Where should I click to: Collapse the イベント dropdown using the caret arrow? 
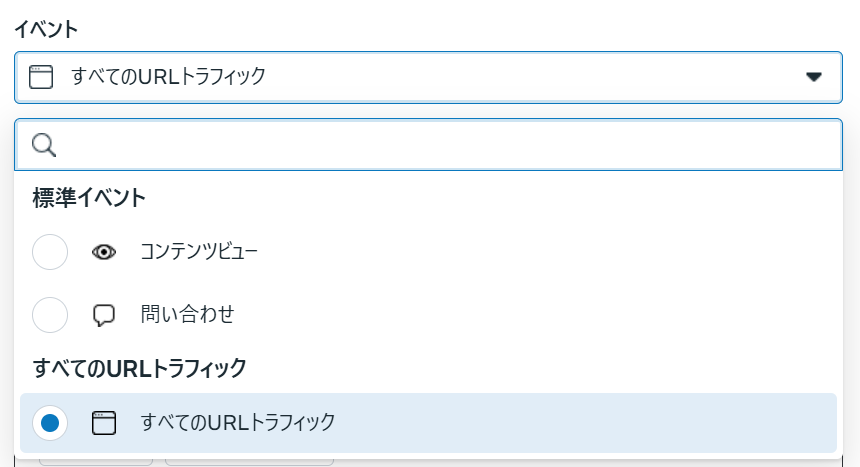pyautogui.click(x=814, y=77)
